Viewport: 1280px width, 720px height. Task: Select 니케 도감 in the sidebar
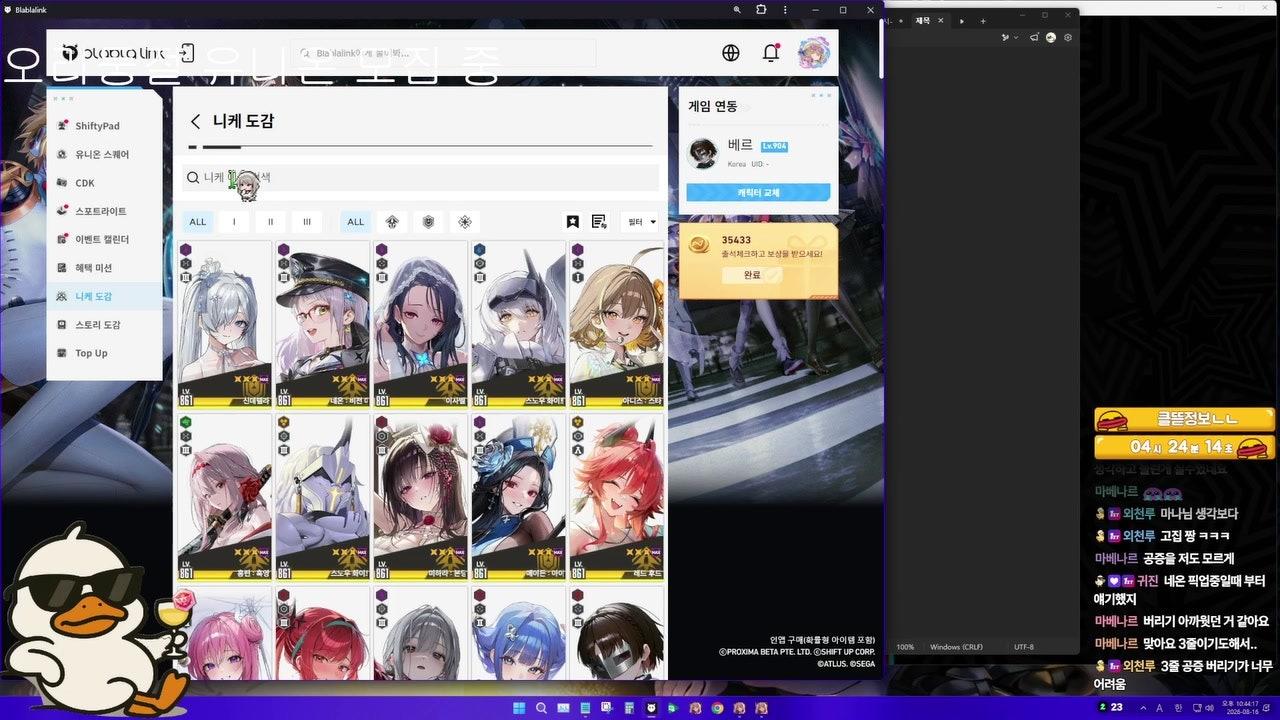point(104,297)
